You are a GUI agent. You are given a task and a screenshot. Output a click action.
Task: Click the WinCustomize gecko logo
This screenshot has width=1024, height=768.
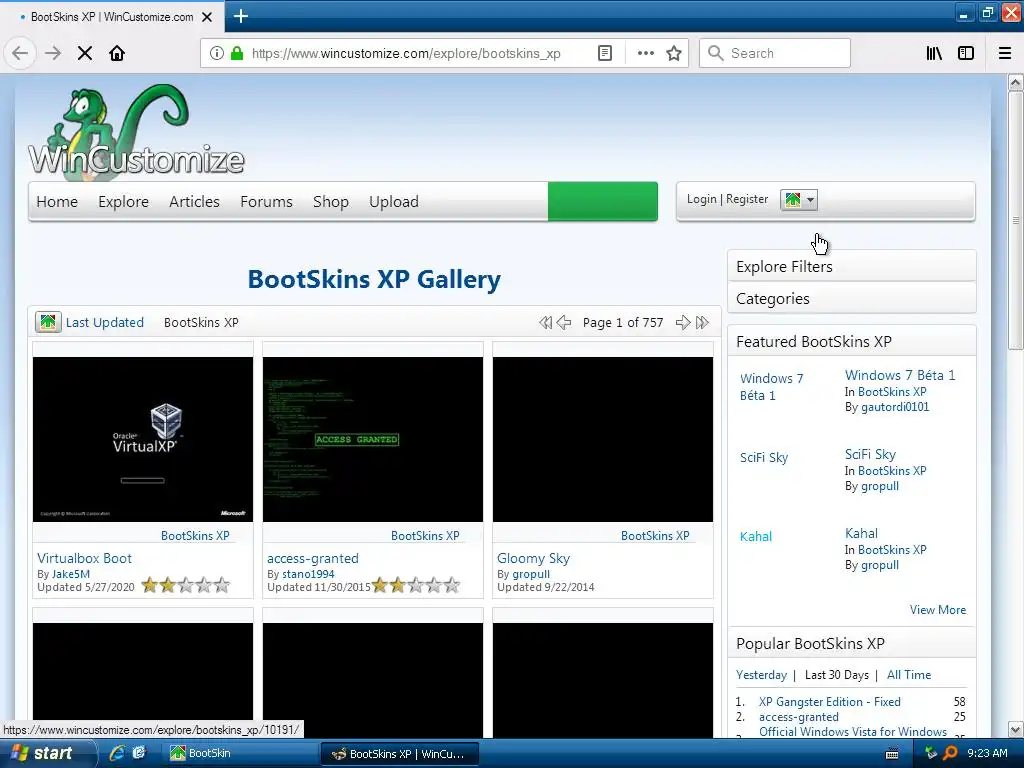pos(136,131)
